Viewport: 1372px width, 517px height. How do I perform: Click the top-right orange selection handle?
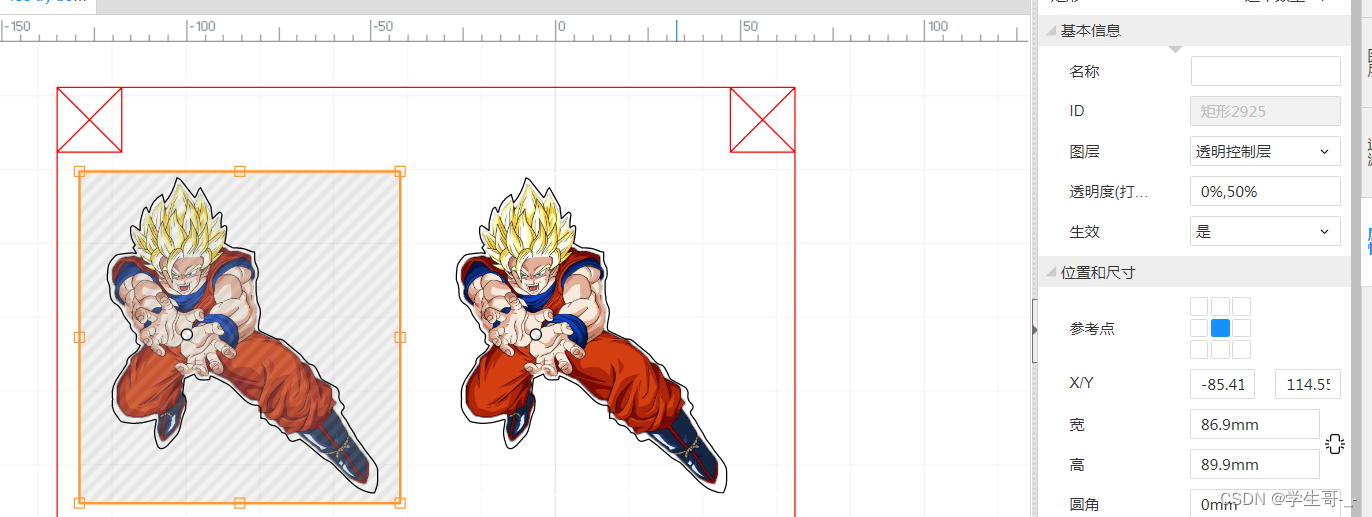400,171
